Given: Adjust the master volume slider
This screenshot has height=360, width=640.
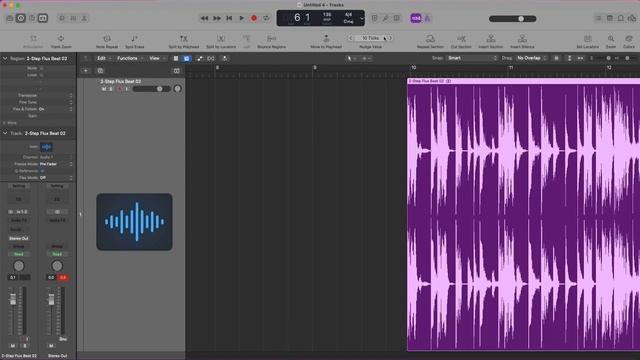Looking at the screenshot, I should pyautogui.click(x=513, y=19).
